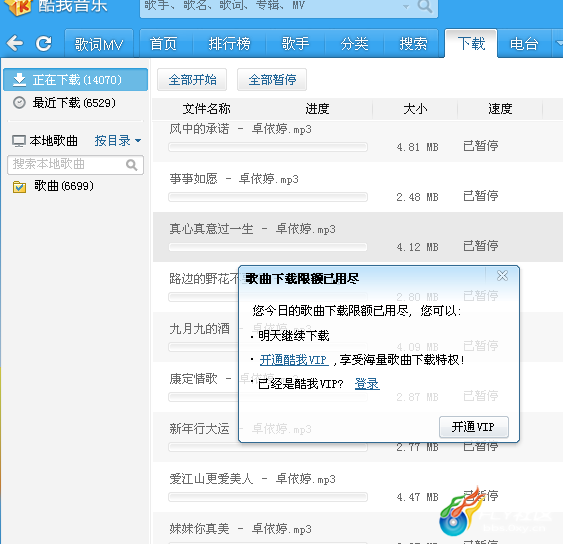
Task: Select file 风中的承诺 - 卓依婷.mp3
Action: click(x=240, y=129)
